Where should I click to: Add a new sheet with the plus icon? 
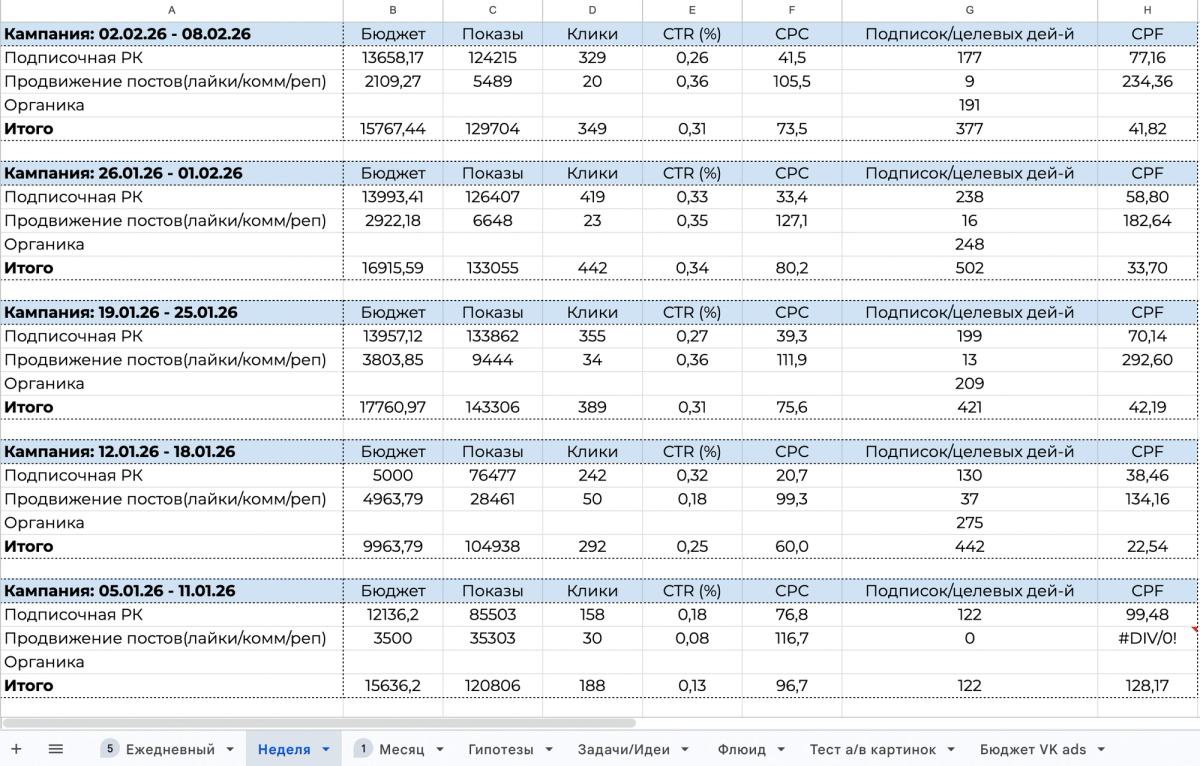[x=16, y=749]
